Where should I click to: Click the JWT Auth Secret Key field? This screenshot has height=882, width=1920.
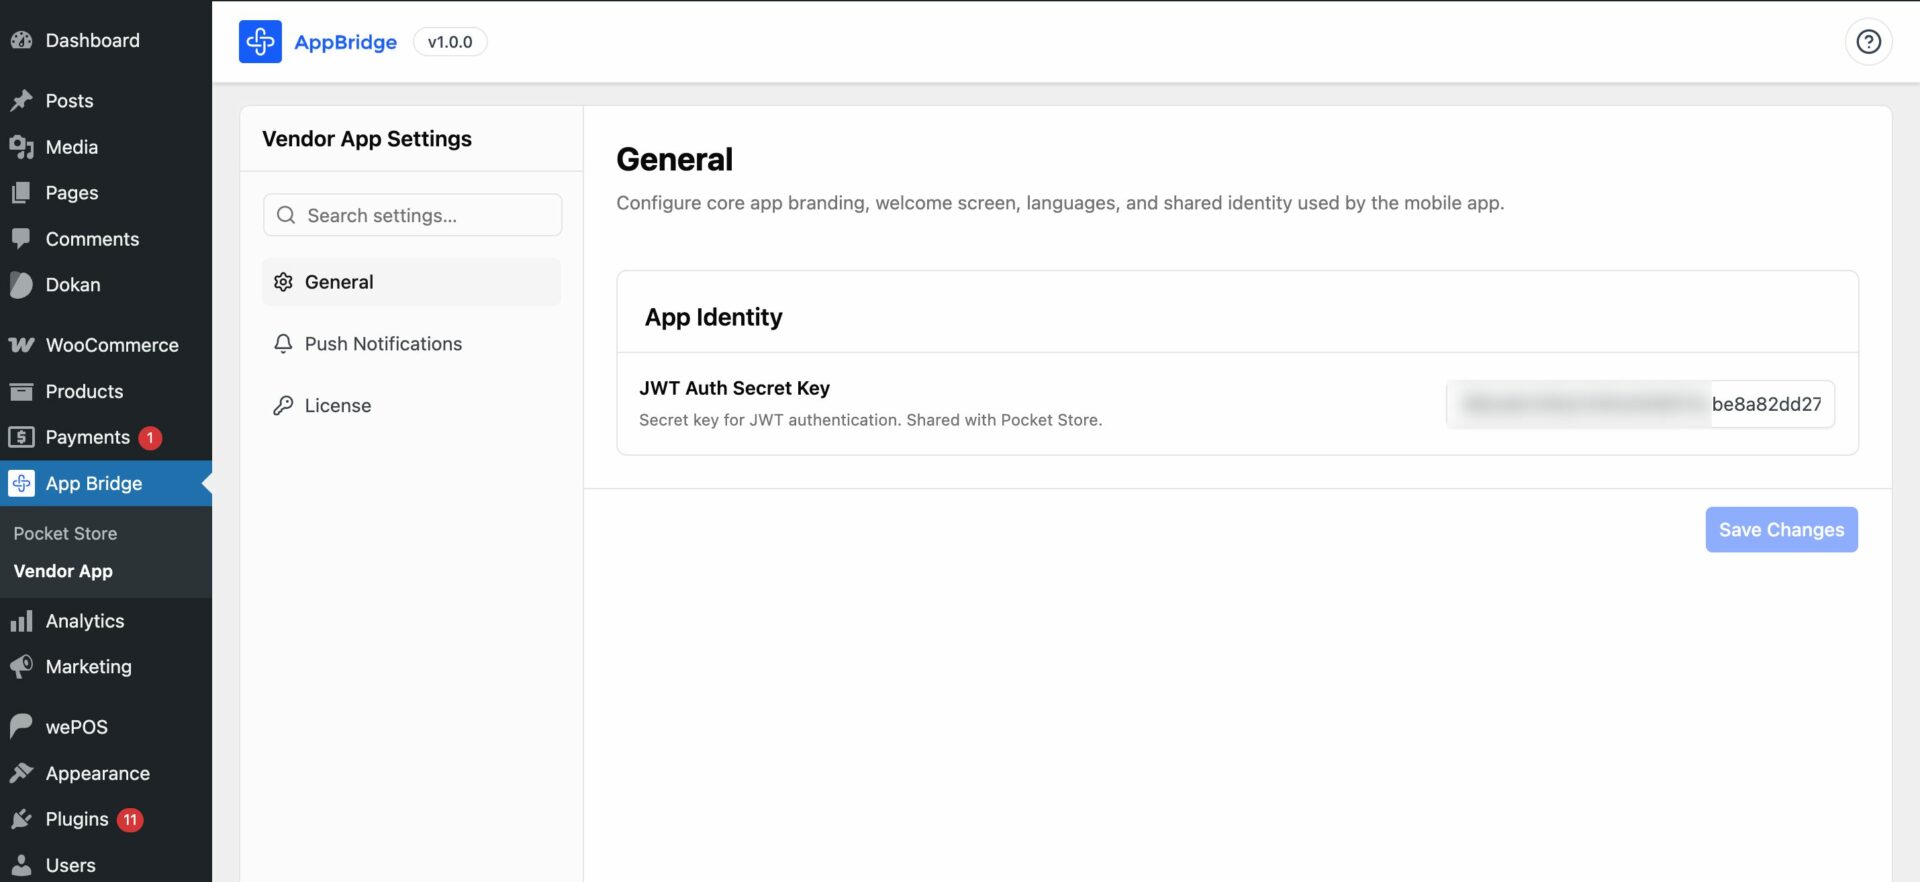coord(1640,404)
